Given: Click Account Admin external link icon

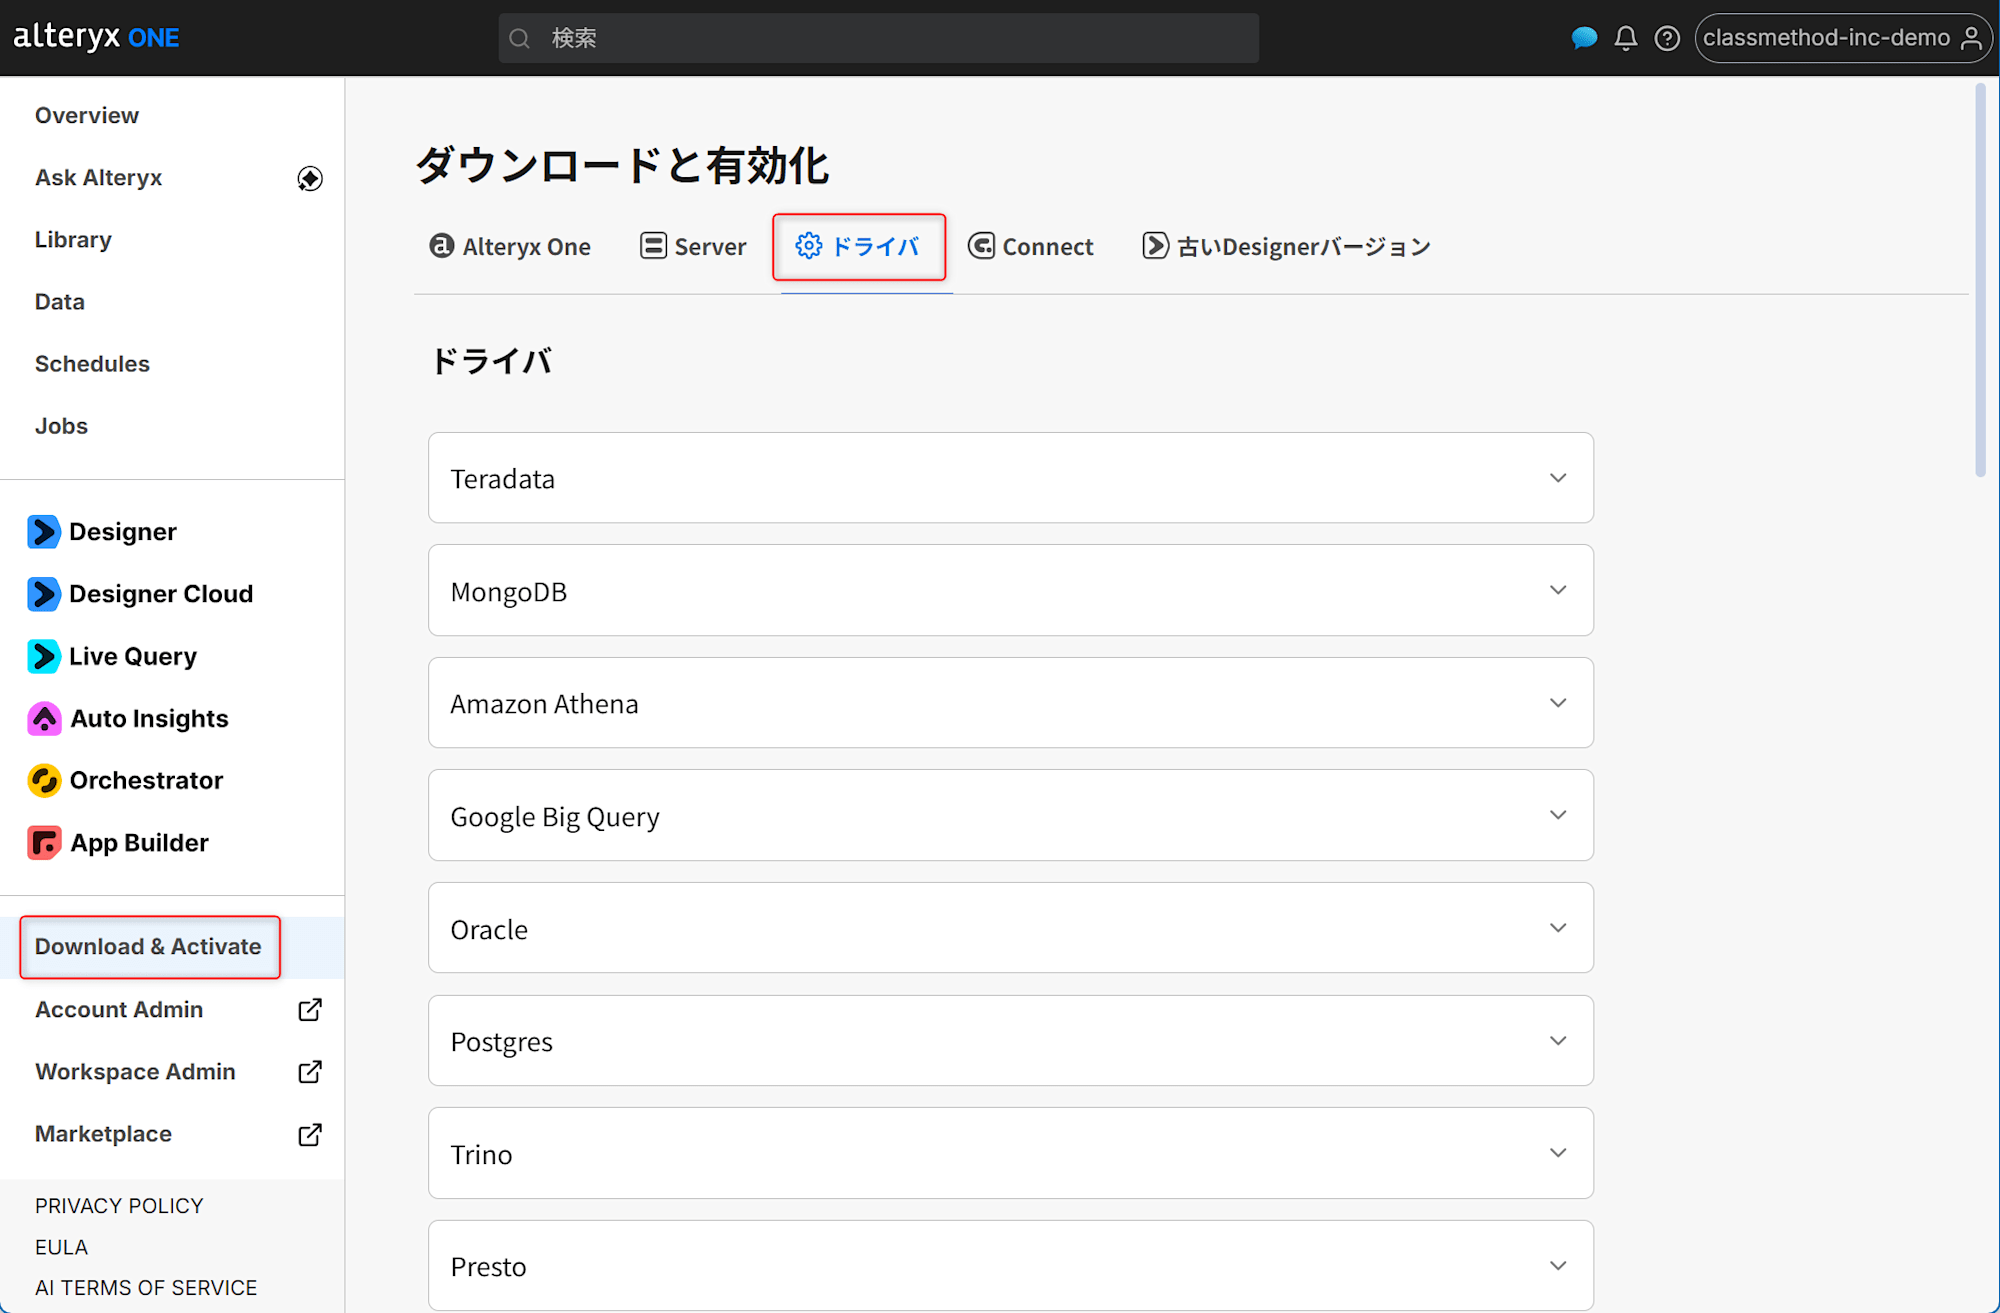Looking at the screenshot, I should tap(310, 1010).
